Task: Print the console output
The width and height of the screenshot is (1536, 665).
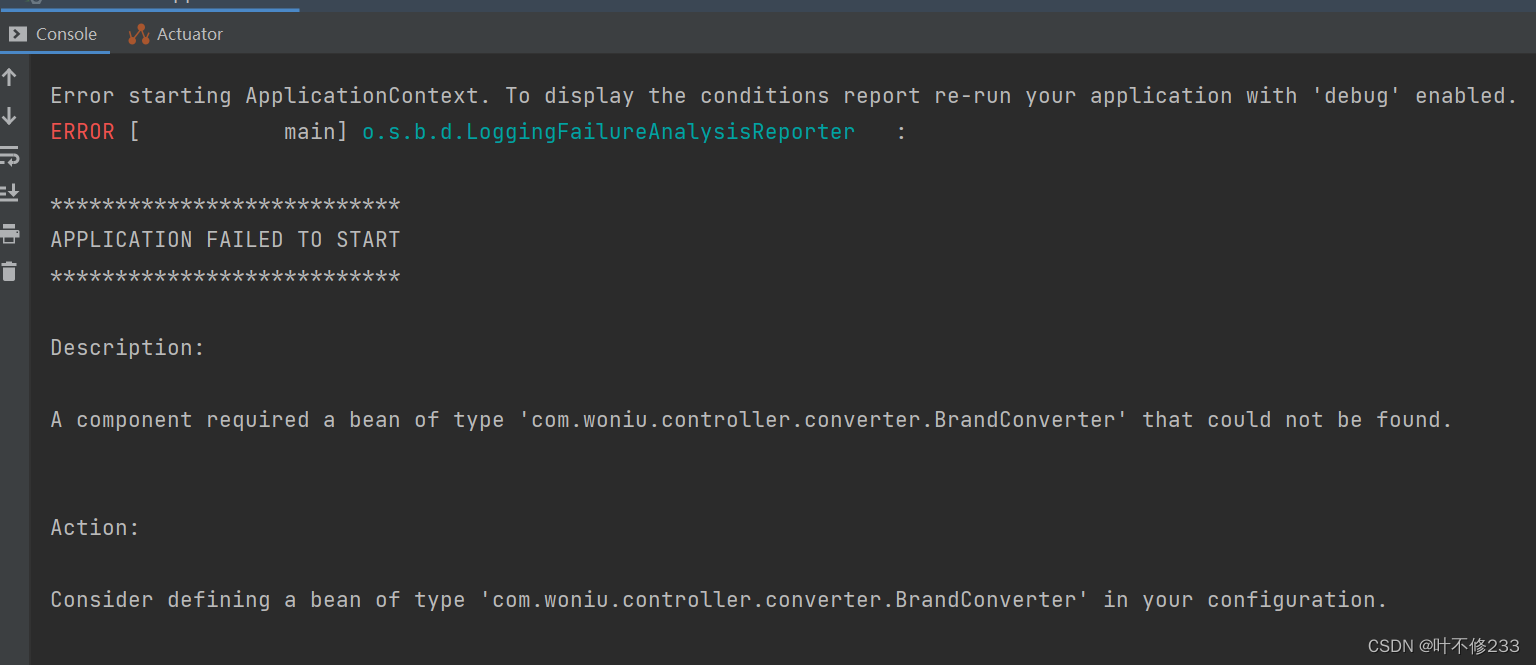Action: [x=10, y=233]
